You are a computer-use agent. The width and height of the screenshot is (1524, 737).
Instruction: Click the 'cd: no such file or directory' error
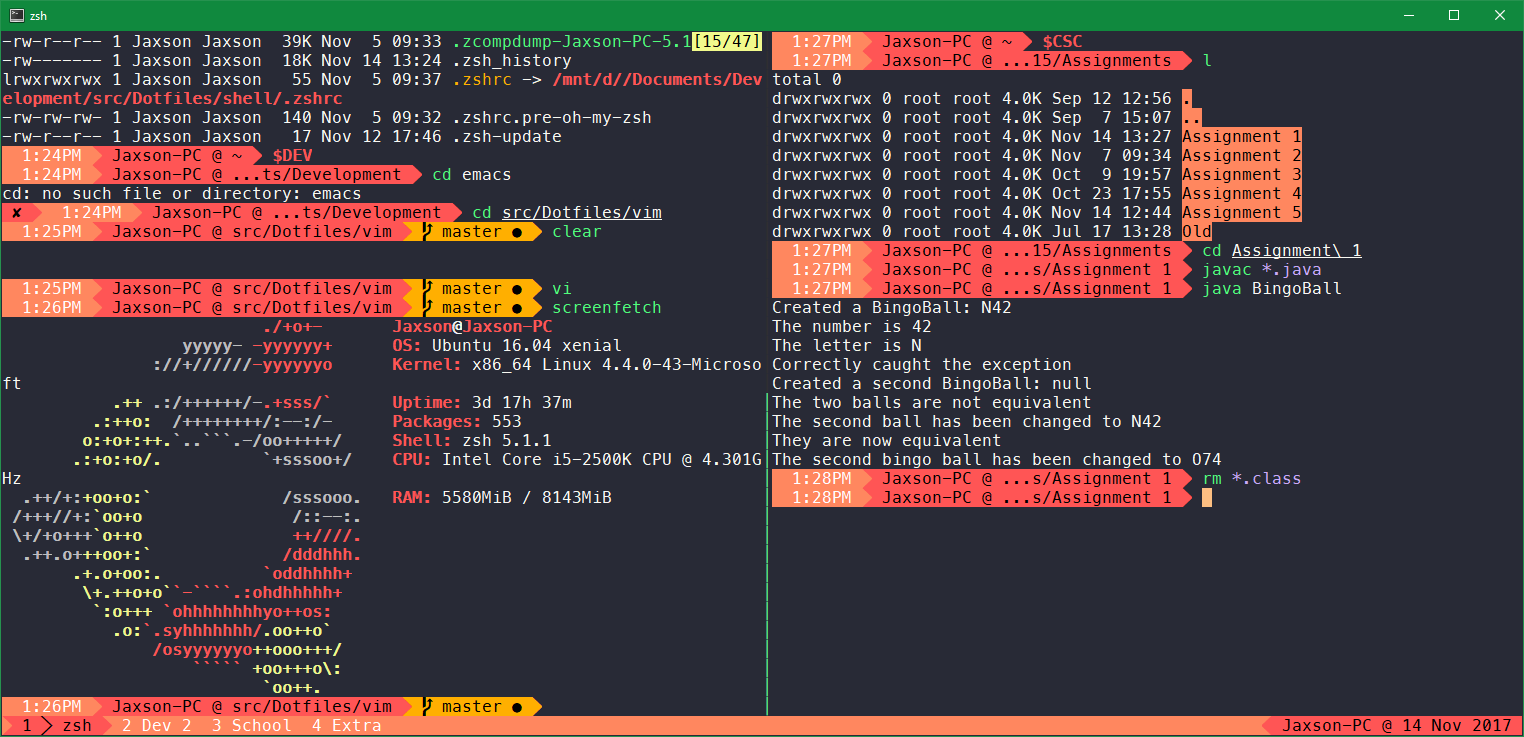pyautogui.click(x=181, y=194)
